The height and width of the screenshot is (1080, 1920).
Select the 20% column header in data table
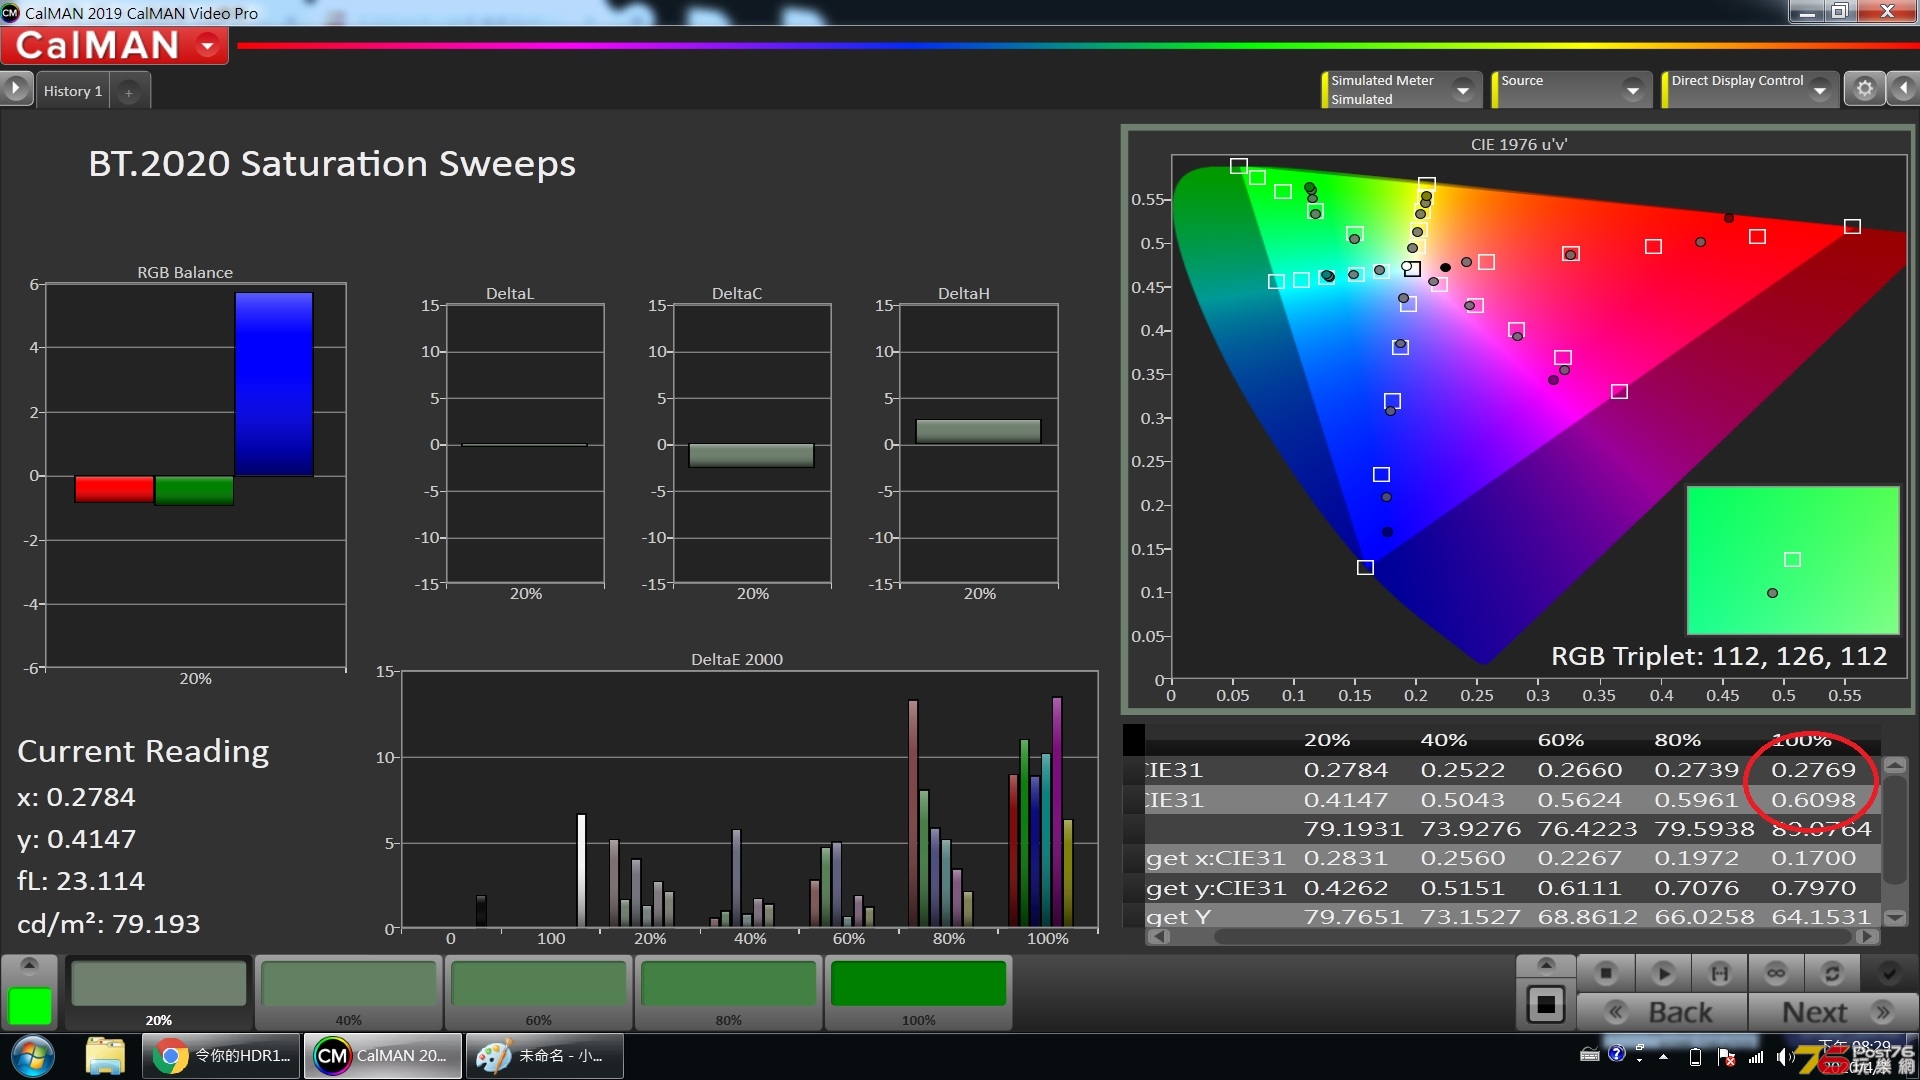1327,740
